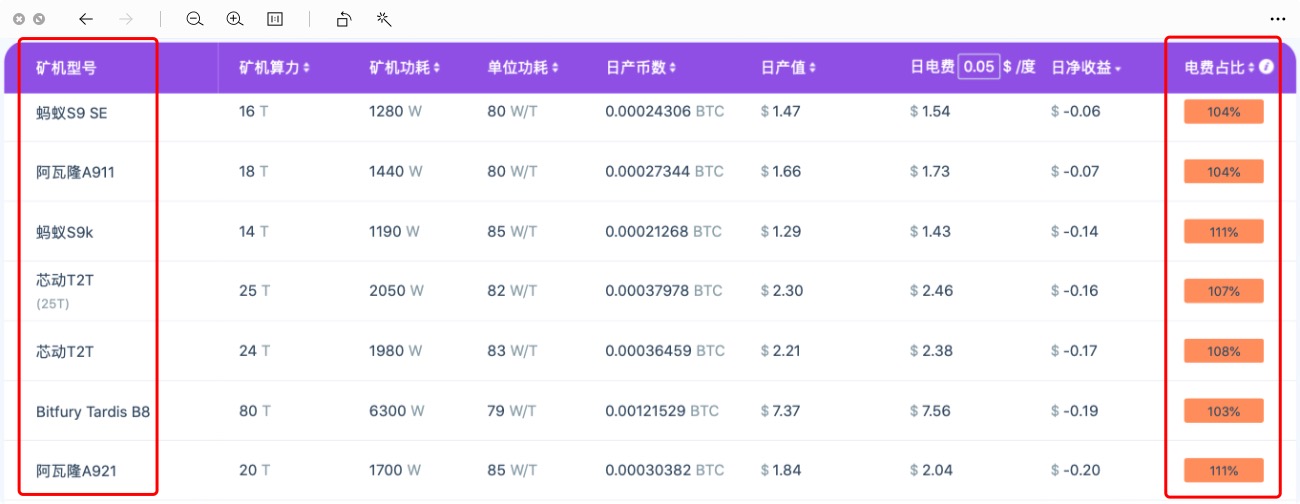
Task: Rotate the image with the rotate icon
Action: pos(343,19)
